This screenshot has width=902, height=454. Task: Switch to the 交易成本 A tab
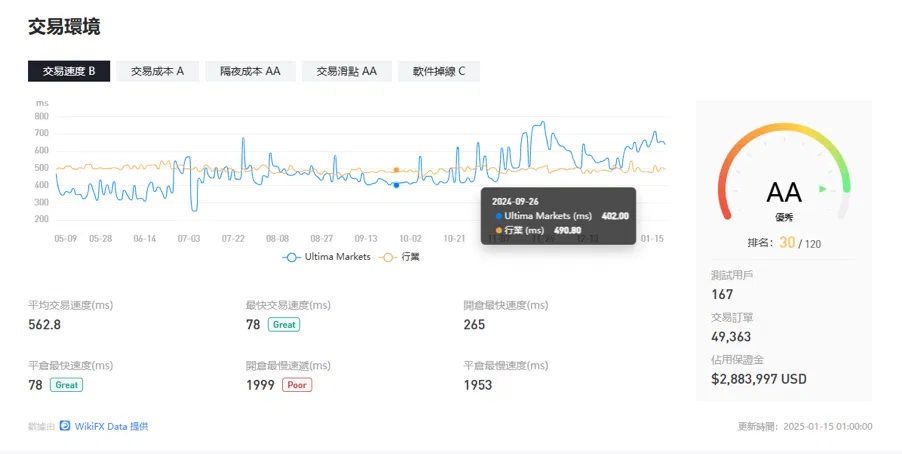[x=158, y=71]
